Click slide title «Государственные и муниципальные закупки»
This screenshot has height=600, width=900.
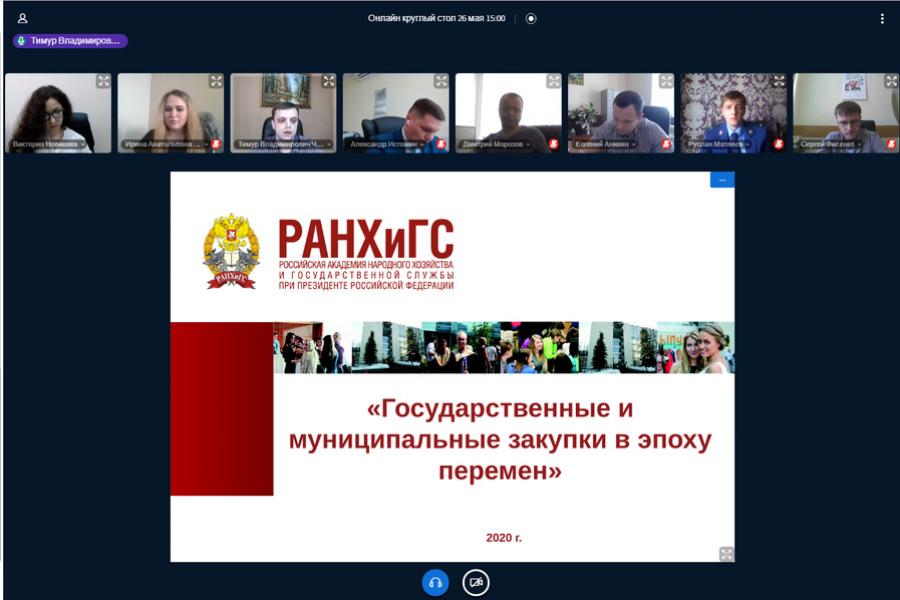[x=500, y=439]
